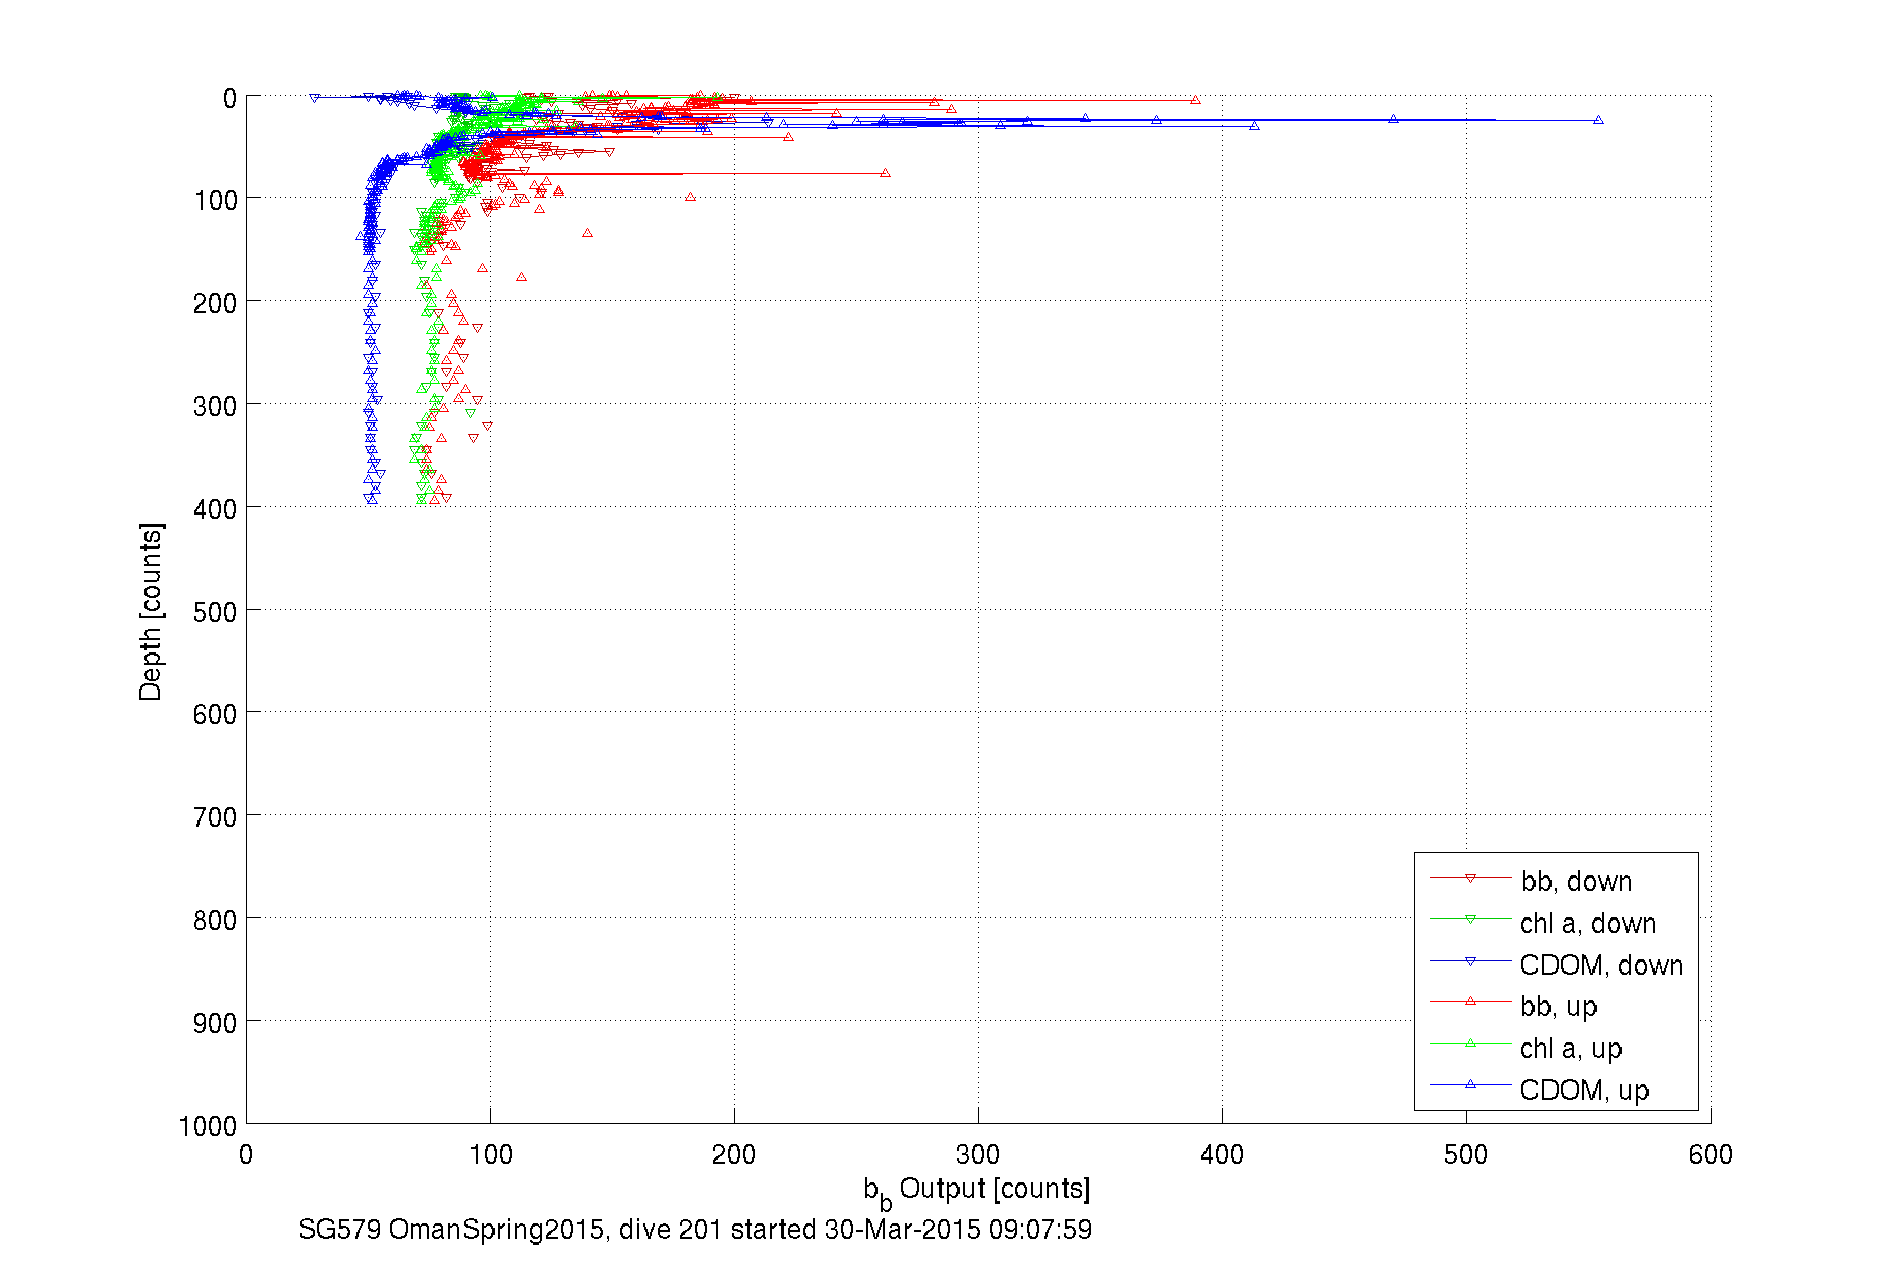Select the 'CDOM, up' legend label text
Screen dimensions: 1891x1262
pos(1584,1090)
